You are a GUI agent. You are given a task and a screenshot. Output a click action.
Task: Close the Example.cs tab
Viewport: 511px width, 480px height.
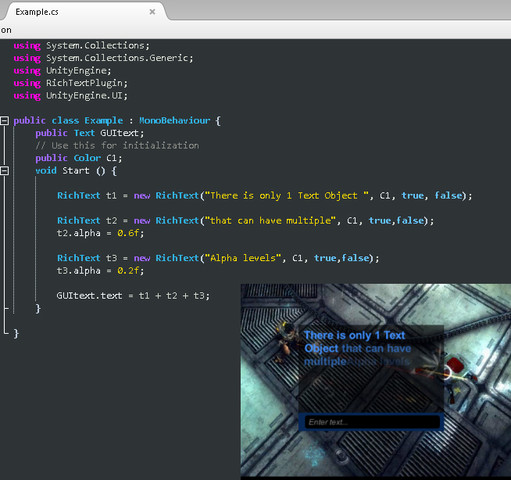(152, 12)
